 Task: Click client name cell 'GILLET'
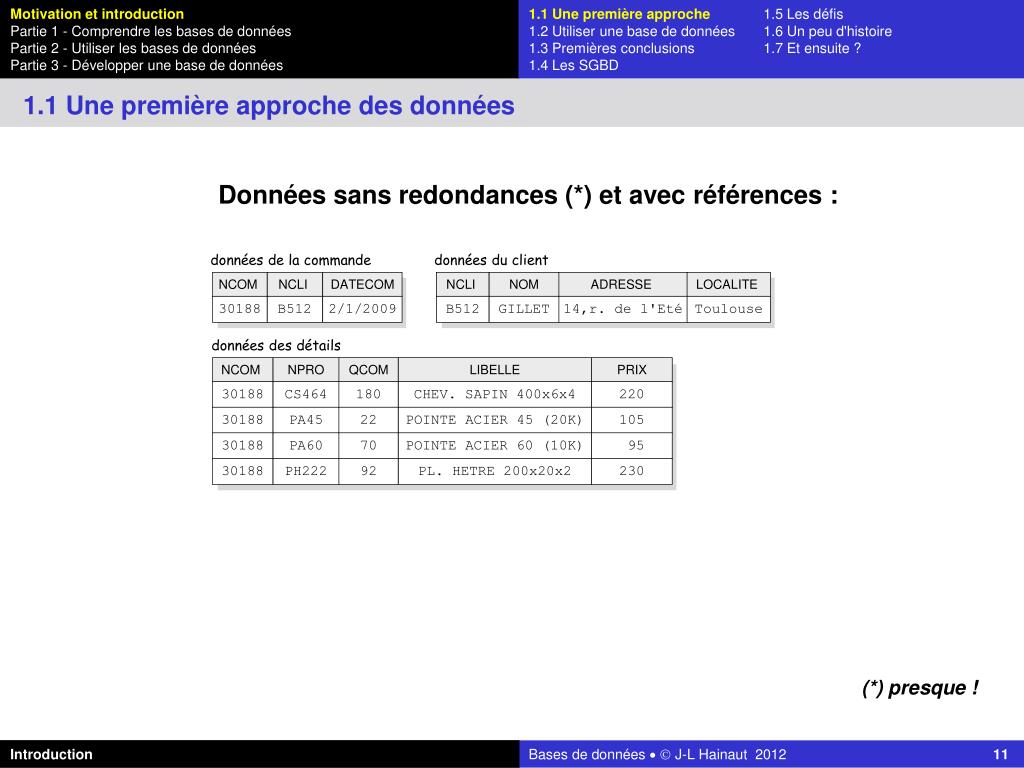[x=524, y=309]
